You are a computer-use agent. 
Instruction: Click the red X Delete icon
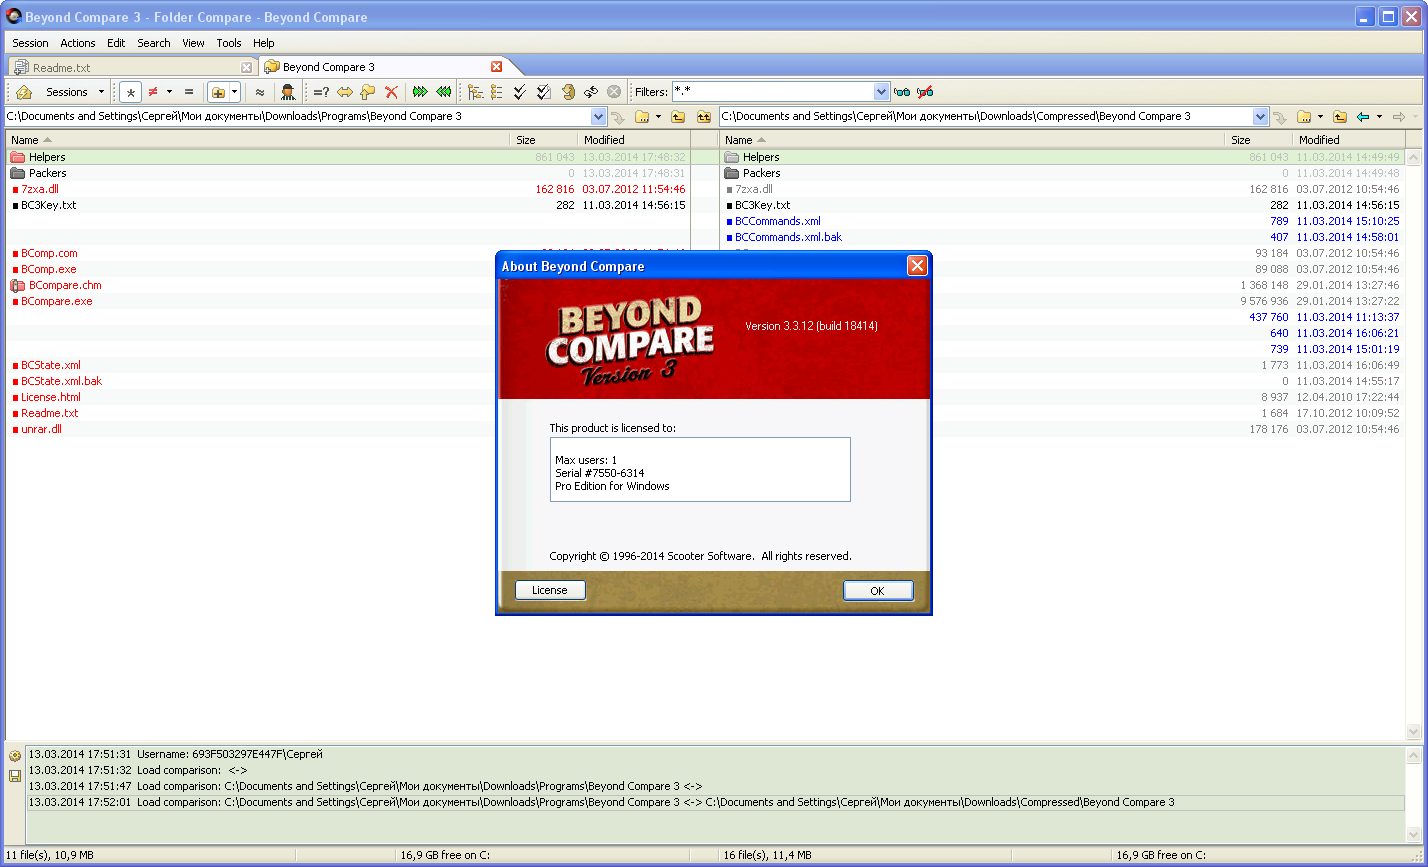click(391, 92)
